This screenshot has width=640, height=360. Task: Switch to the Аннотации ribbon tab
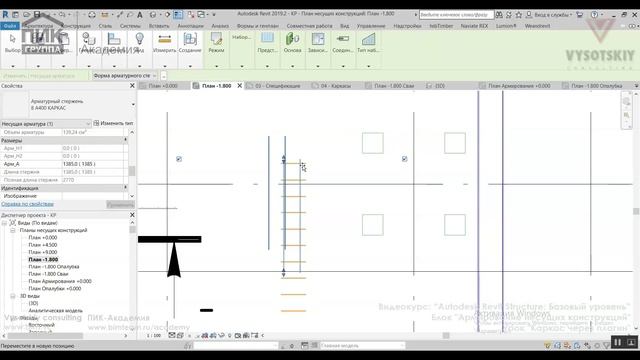tap(190, 26)
